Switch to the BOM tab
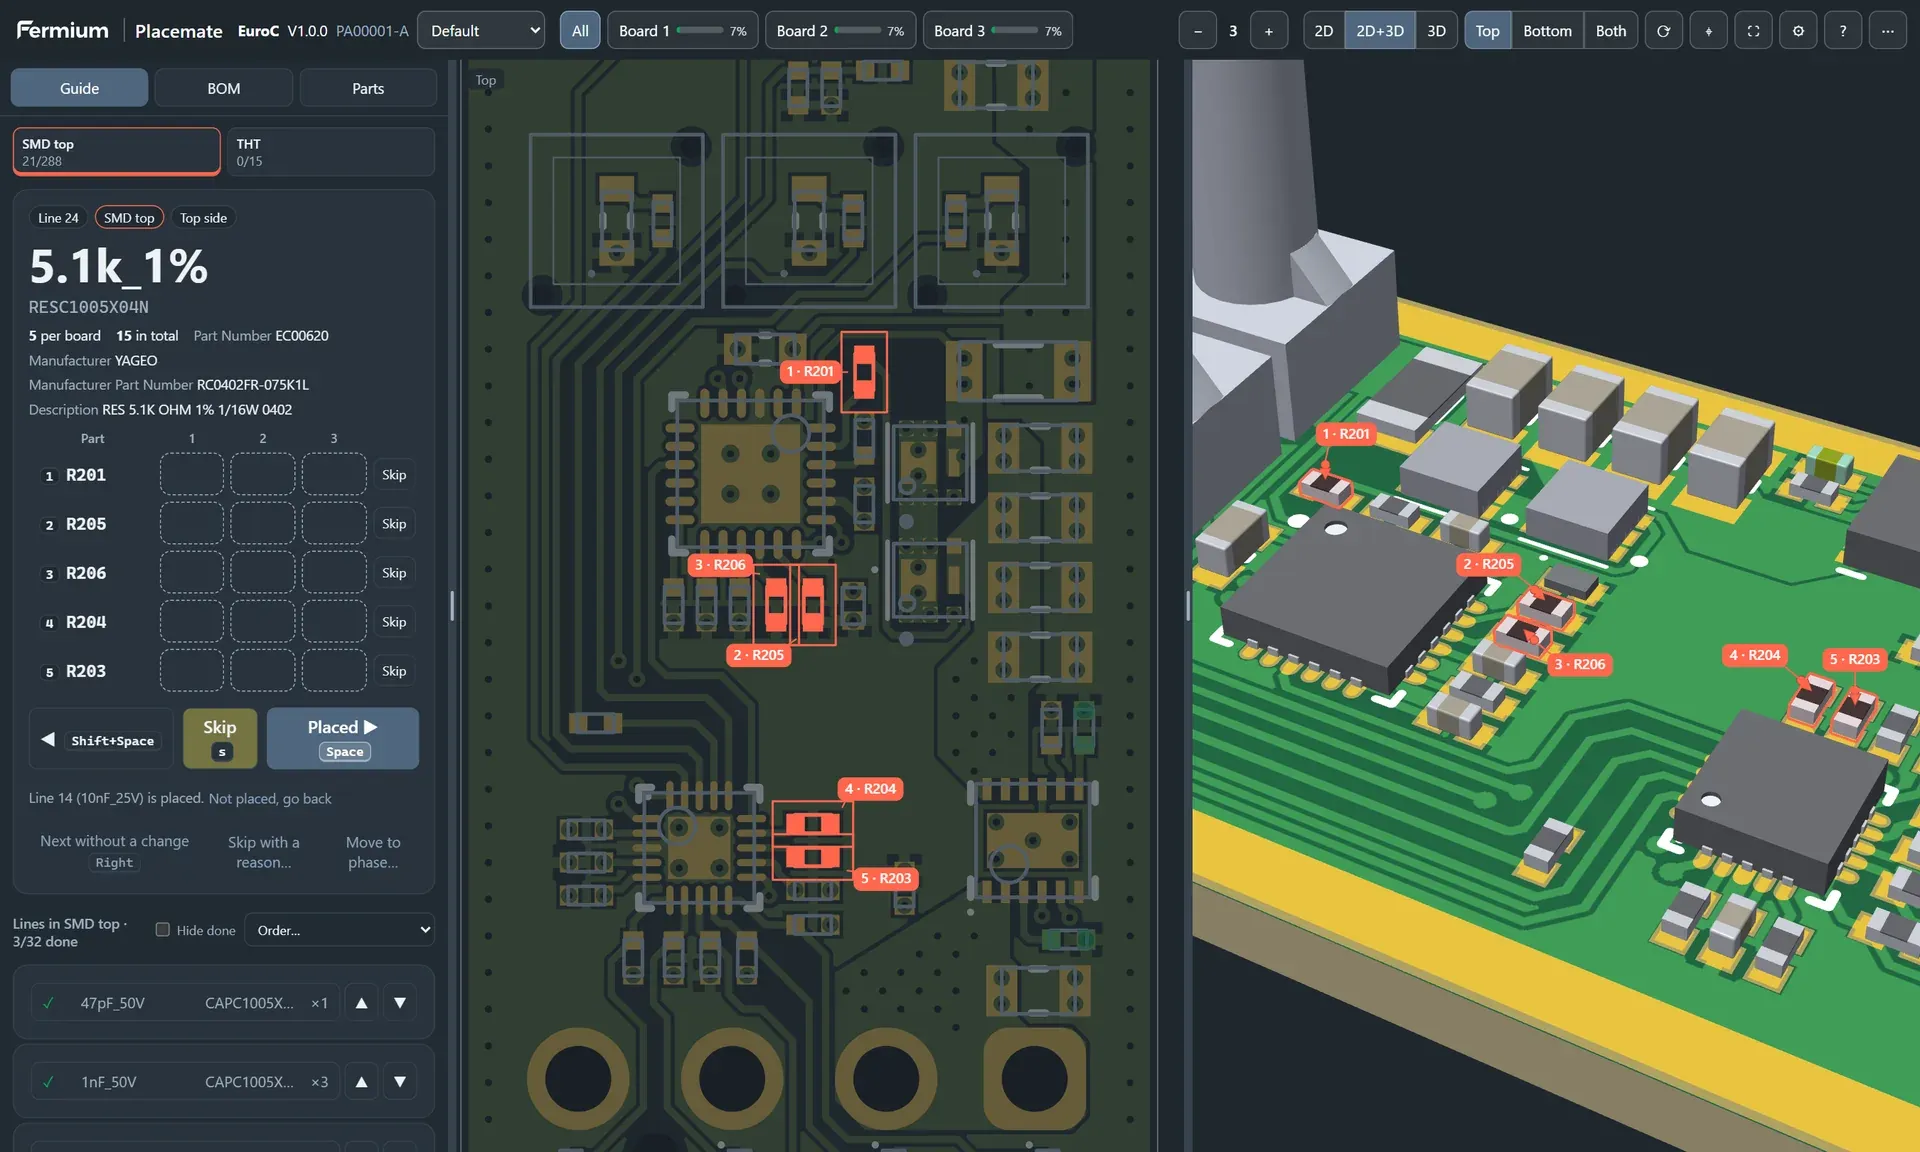 click(x=224, y=88)
